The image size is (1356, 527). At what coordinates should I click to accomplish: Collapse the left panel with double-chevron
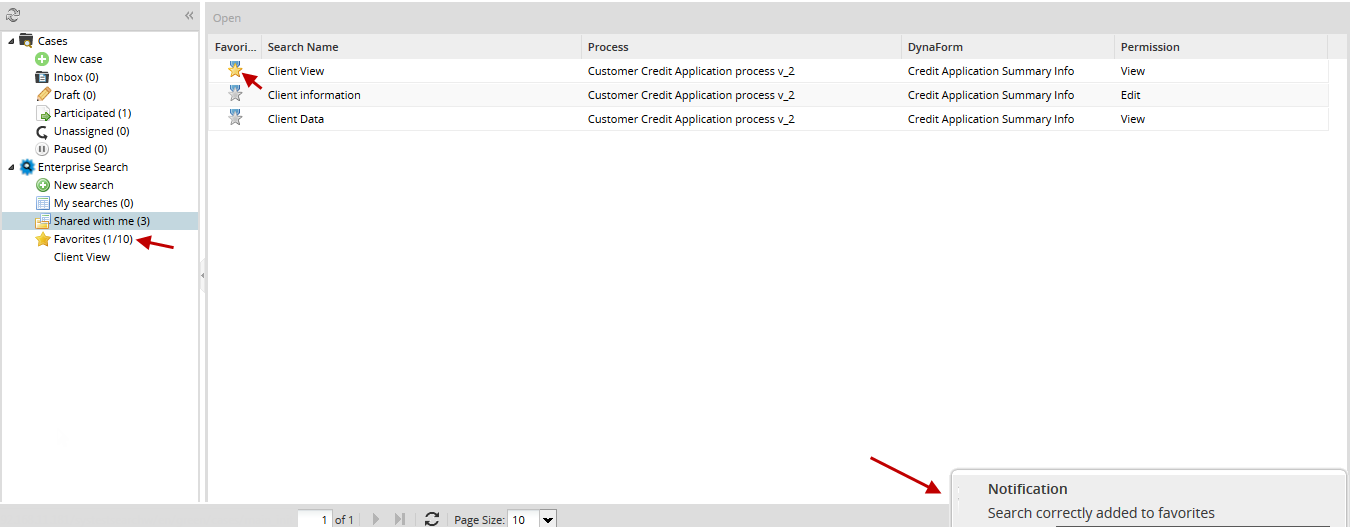click(x=189, y=16)
